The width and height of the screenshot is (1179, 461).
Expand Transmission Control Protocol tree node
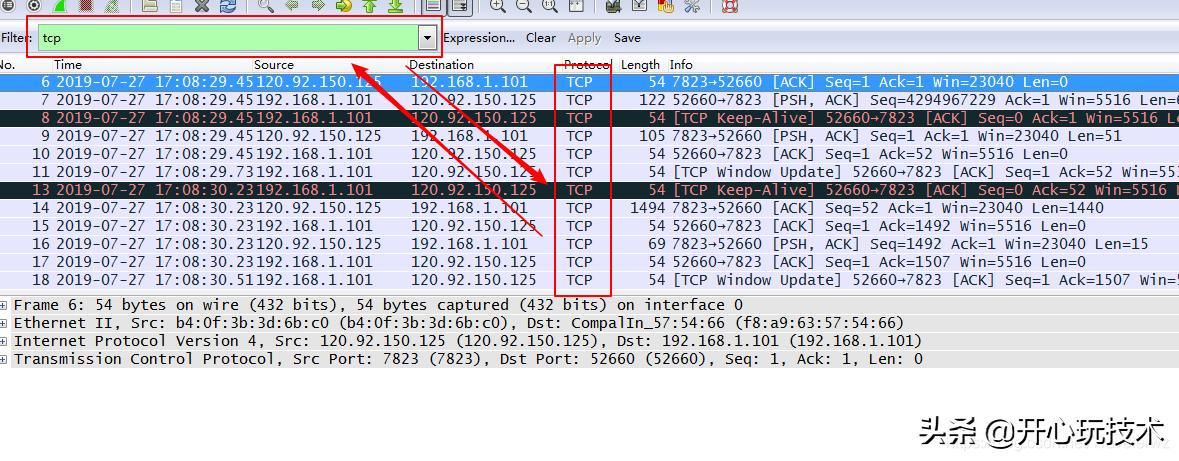point(6,359)
